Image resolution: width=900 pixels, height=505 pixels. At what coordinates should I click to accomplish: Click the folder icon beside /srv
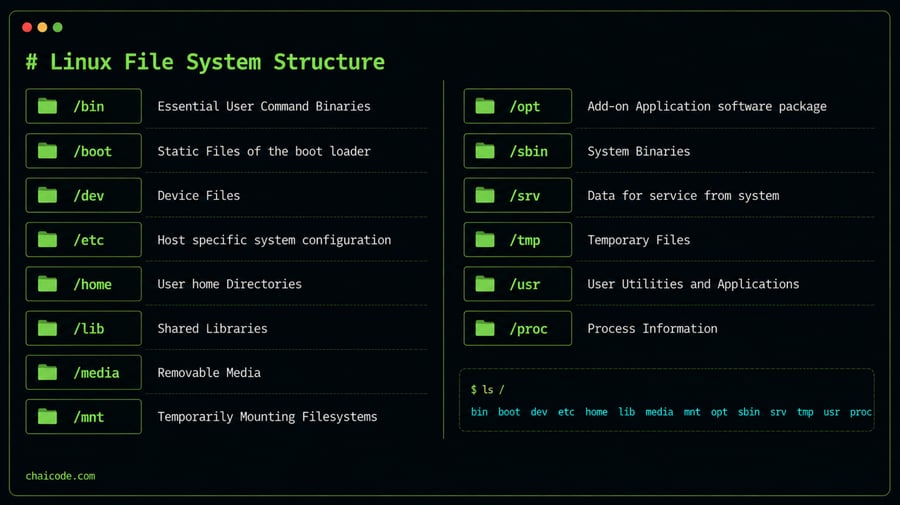(485, 195)
